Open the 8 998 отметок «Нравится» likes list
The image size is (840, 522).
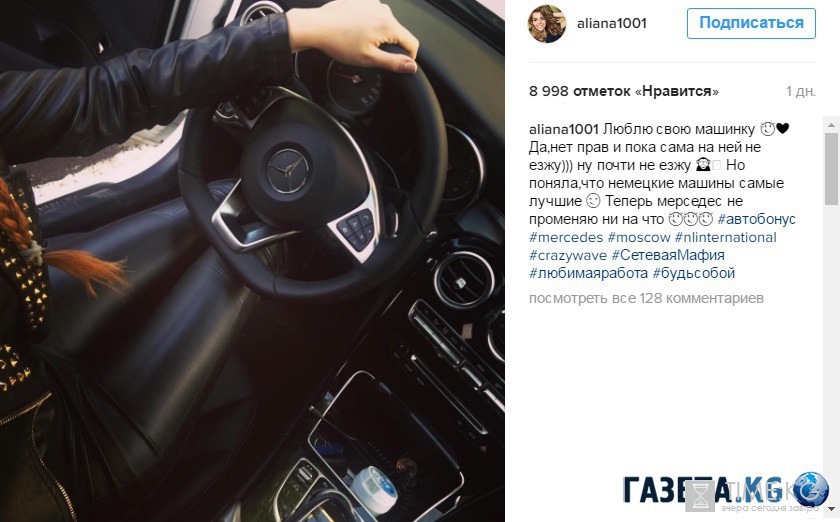point(624,92)
